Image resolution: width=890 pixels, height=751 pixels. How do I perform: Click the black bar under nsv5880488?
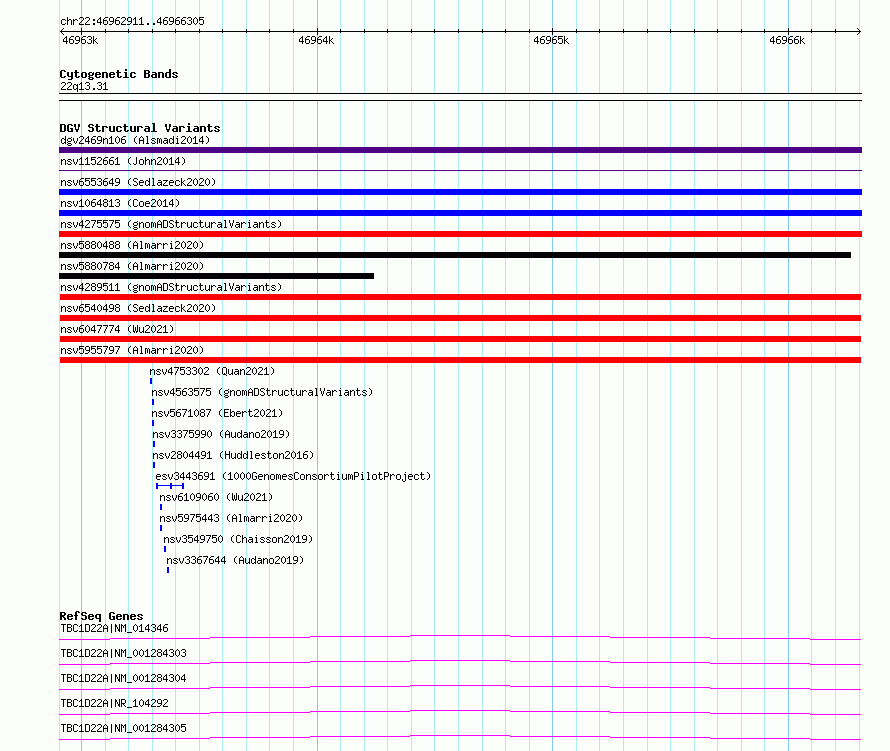point(455,255)
